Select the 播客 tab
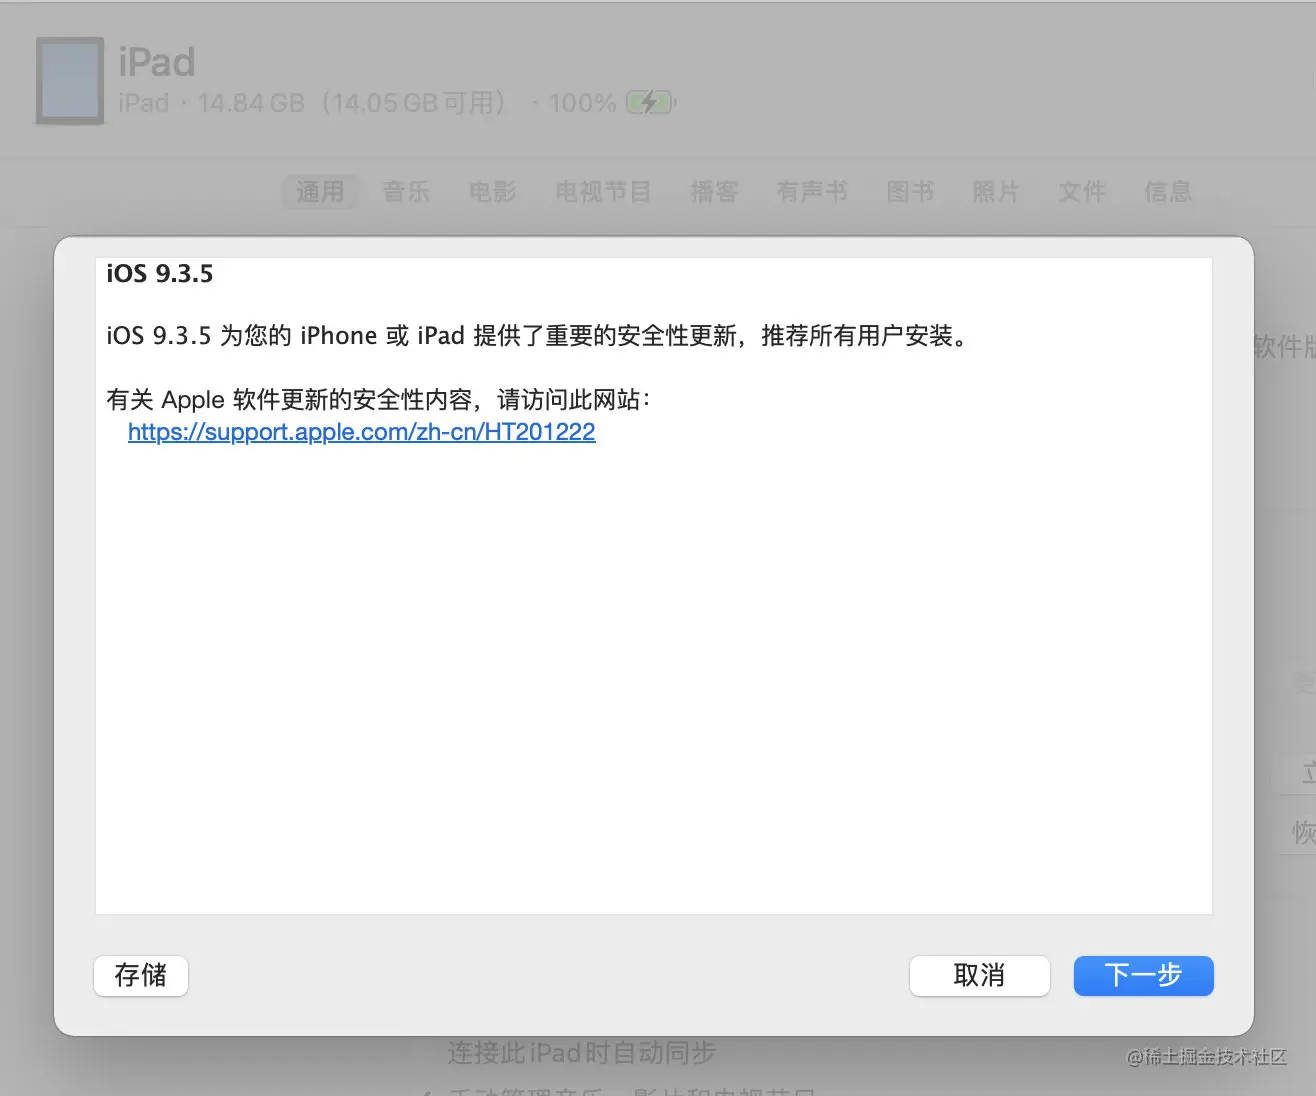The width and height of the screenshot is (1316, 1096). (x=714, y=191)
